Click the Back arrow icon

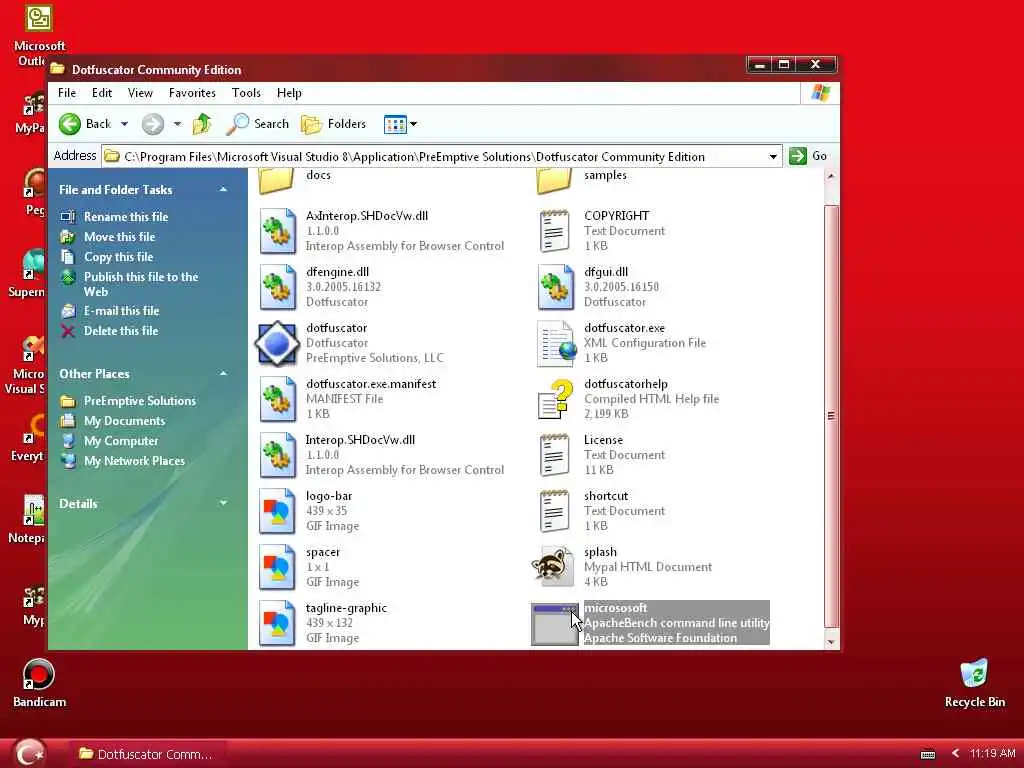(70, 124)
